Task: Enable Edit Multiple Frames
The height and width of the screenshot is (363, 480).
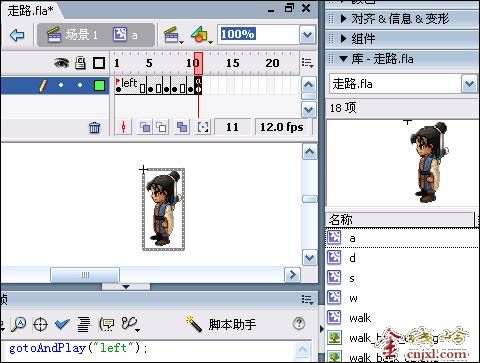Action: [182, 127]
